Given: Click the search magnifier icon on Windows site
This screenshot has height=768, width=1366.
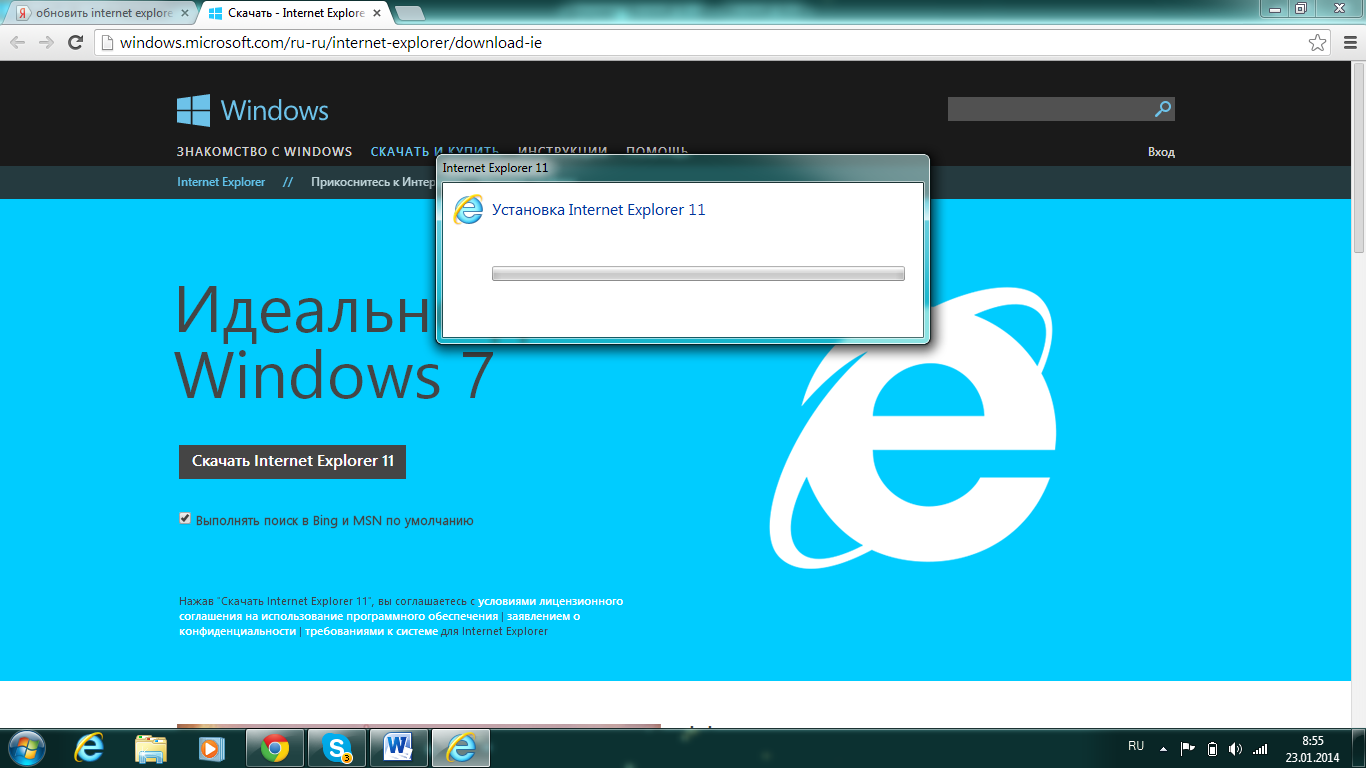Looking at the screenshot, I should pyautogui.click(x=1163, y=109).
